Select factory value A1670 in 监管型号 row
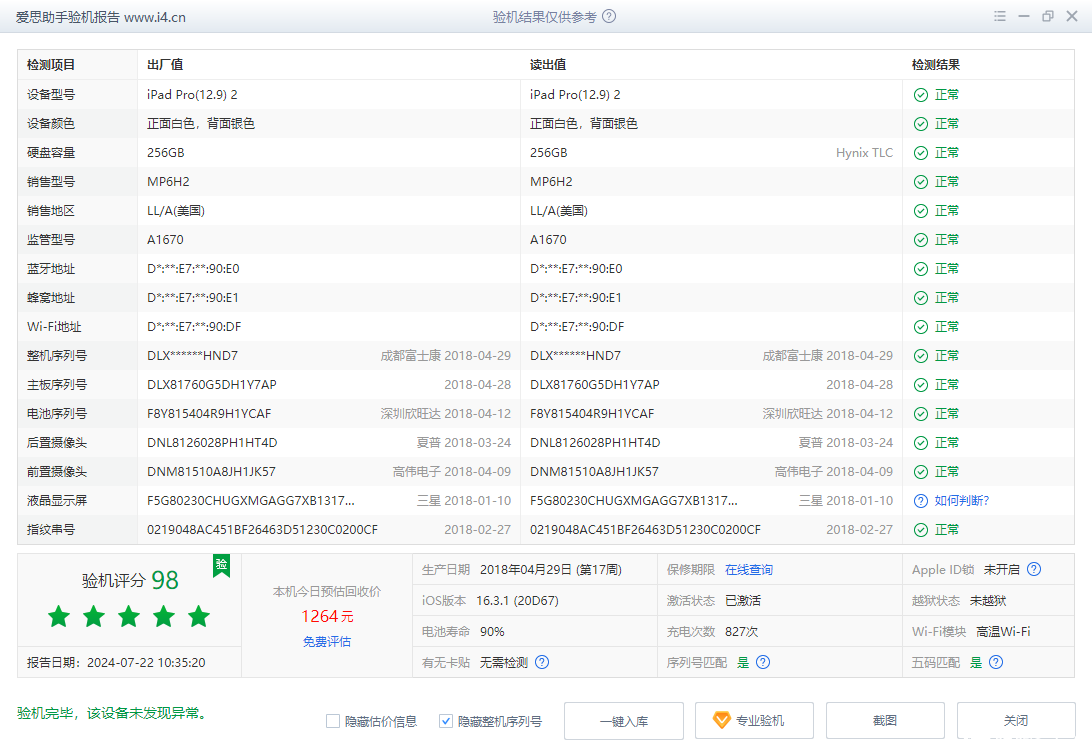Viewport: 1092px width, 756px height. (x=165, y=239)
